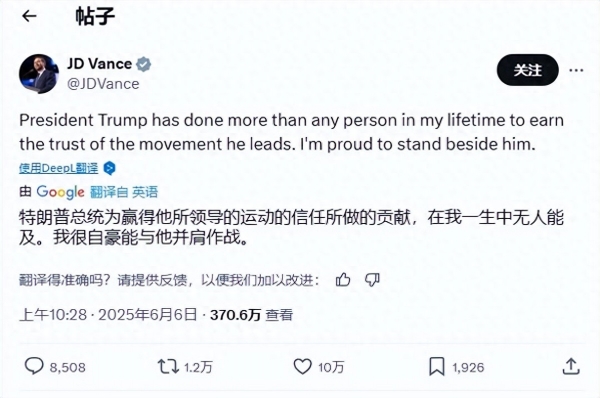Click the DeepL logo icon

[x=109, y=168]
